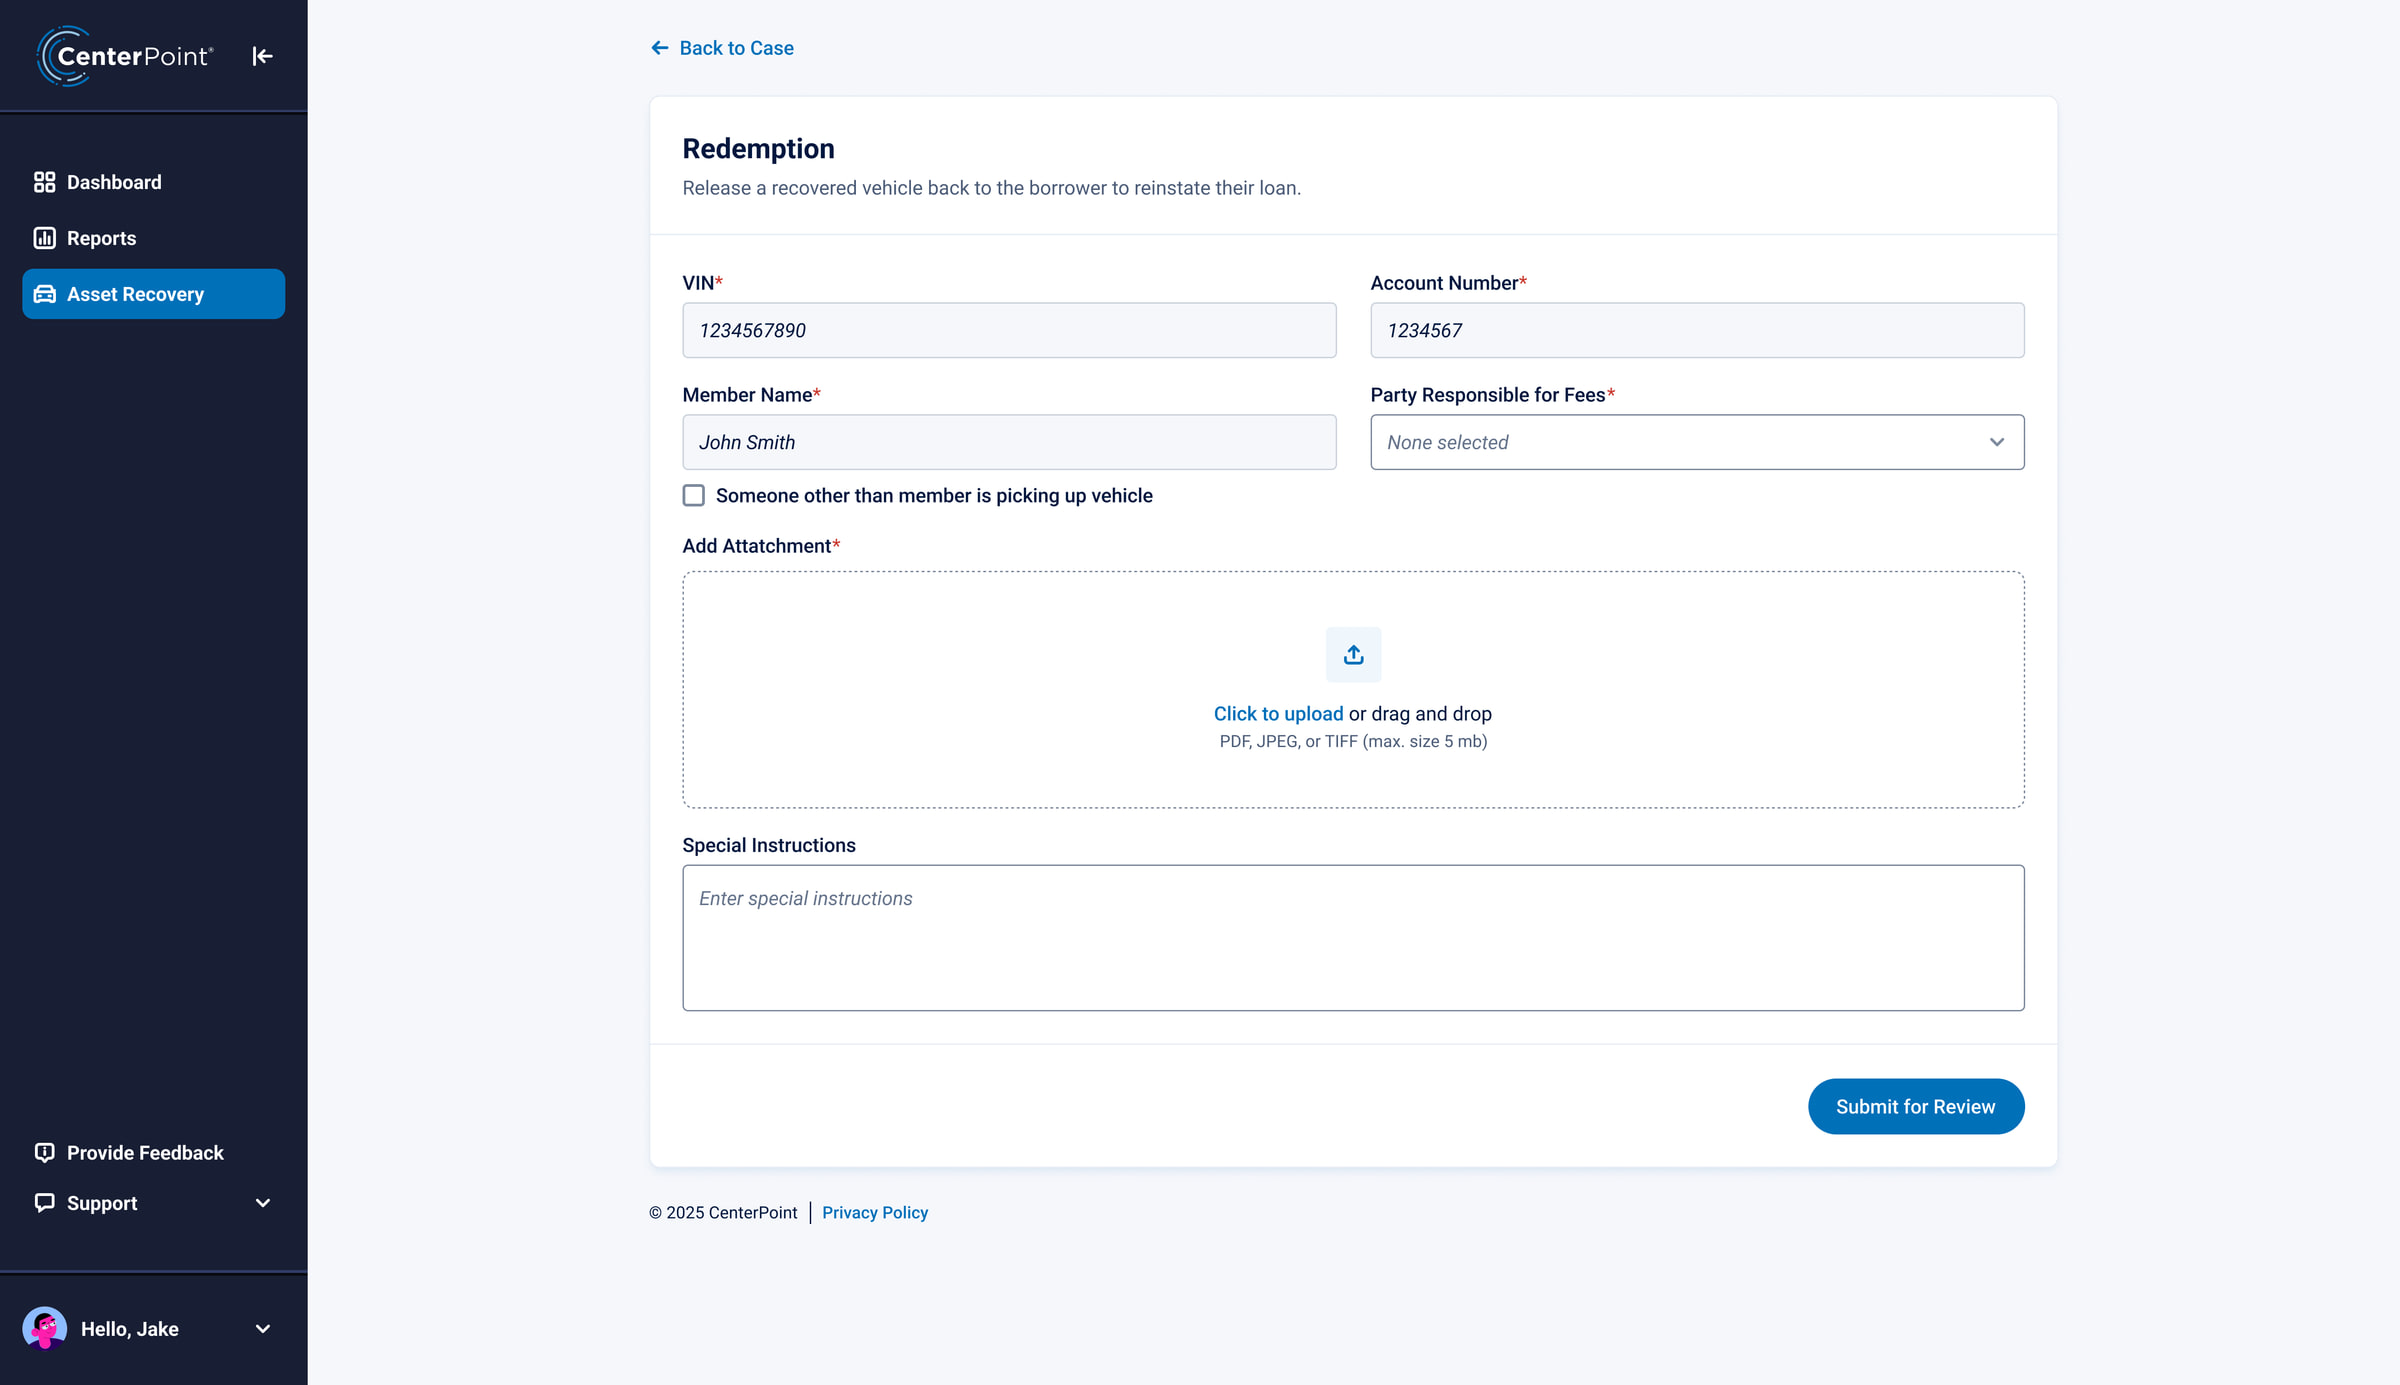Click the Member Name field
This screenshot has height=1385, width=2400.
1009,442
